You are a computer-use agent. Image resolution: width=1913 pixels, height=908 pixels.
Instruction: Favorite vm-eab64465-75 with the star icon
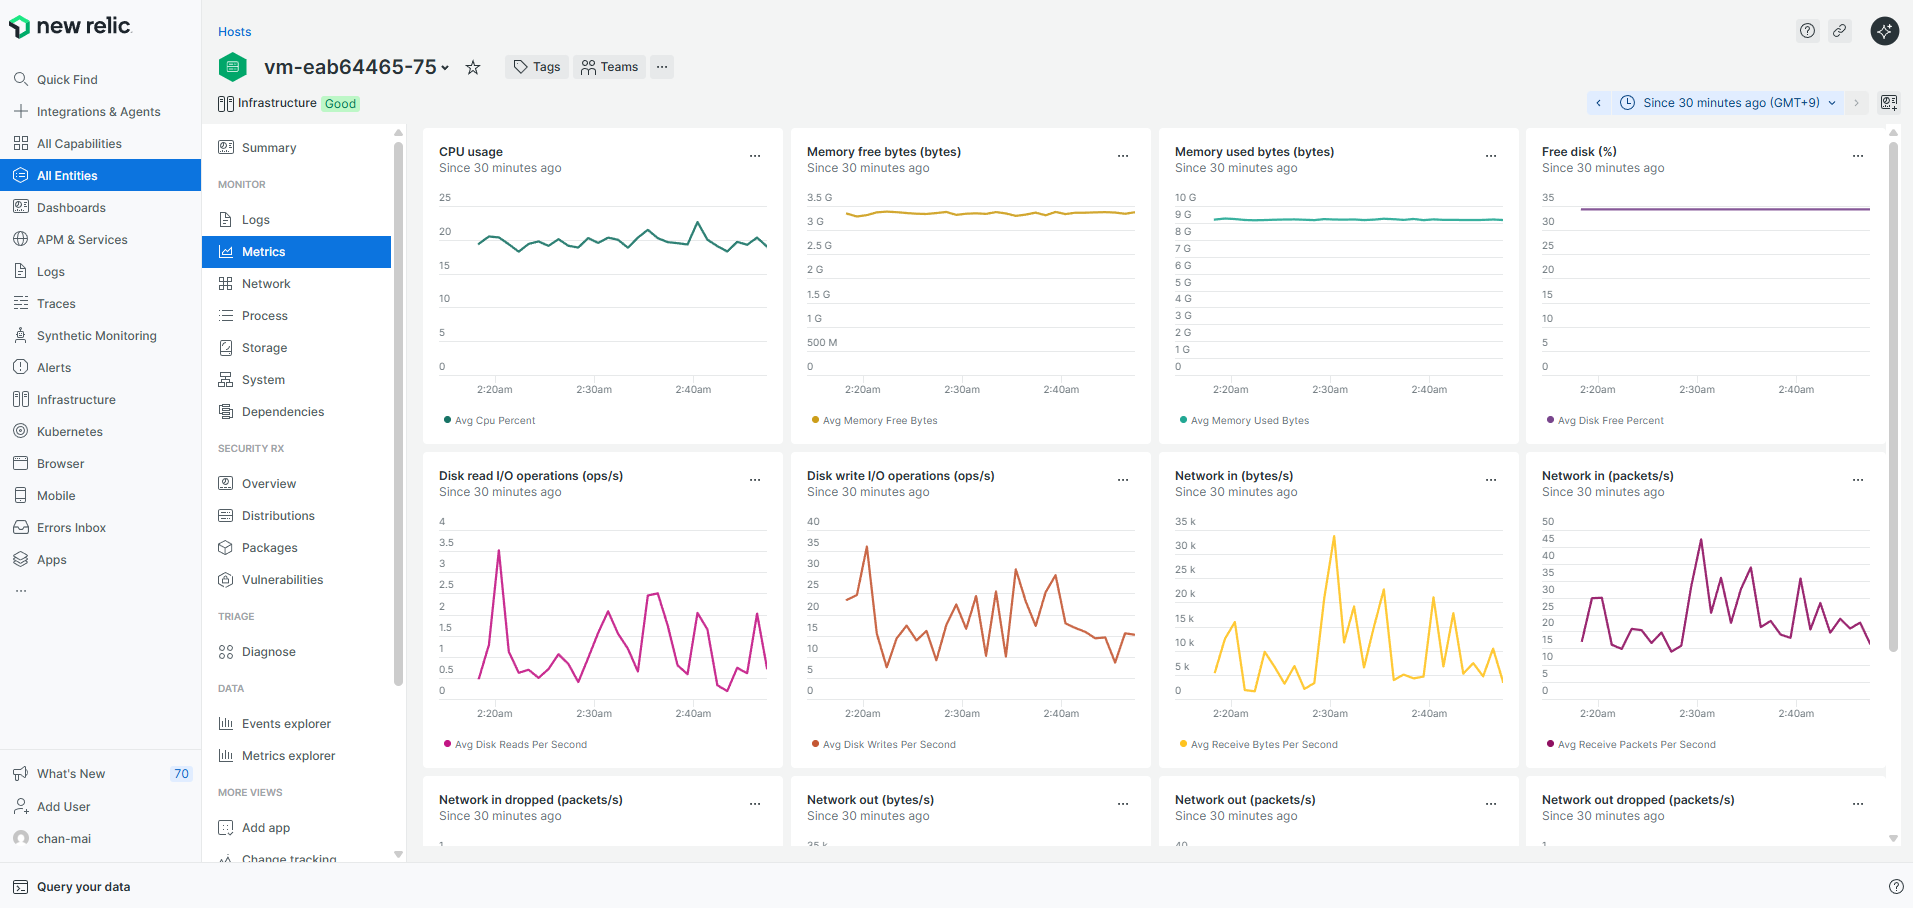tap(473, 67)
